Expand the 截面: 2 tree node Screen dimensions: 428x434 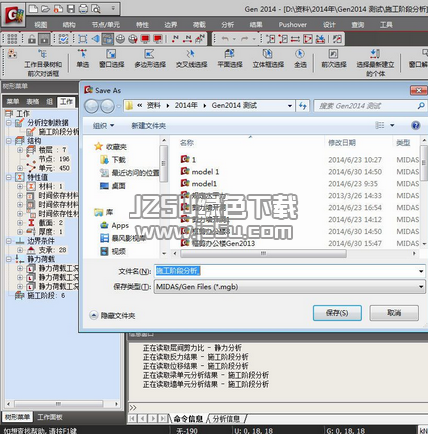20,223
